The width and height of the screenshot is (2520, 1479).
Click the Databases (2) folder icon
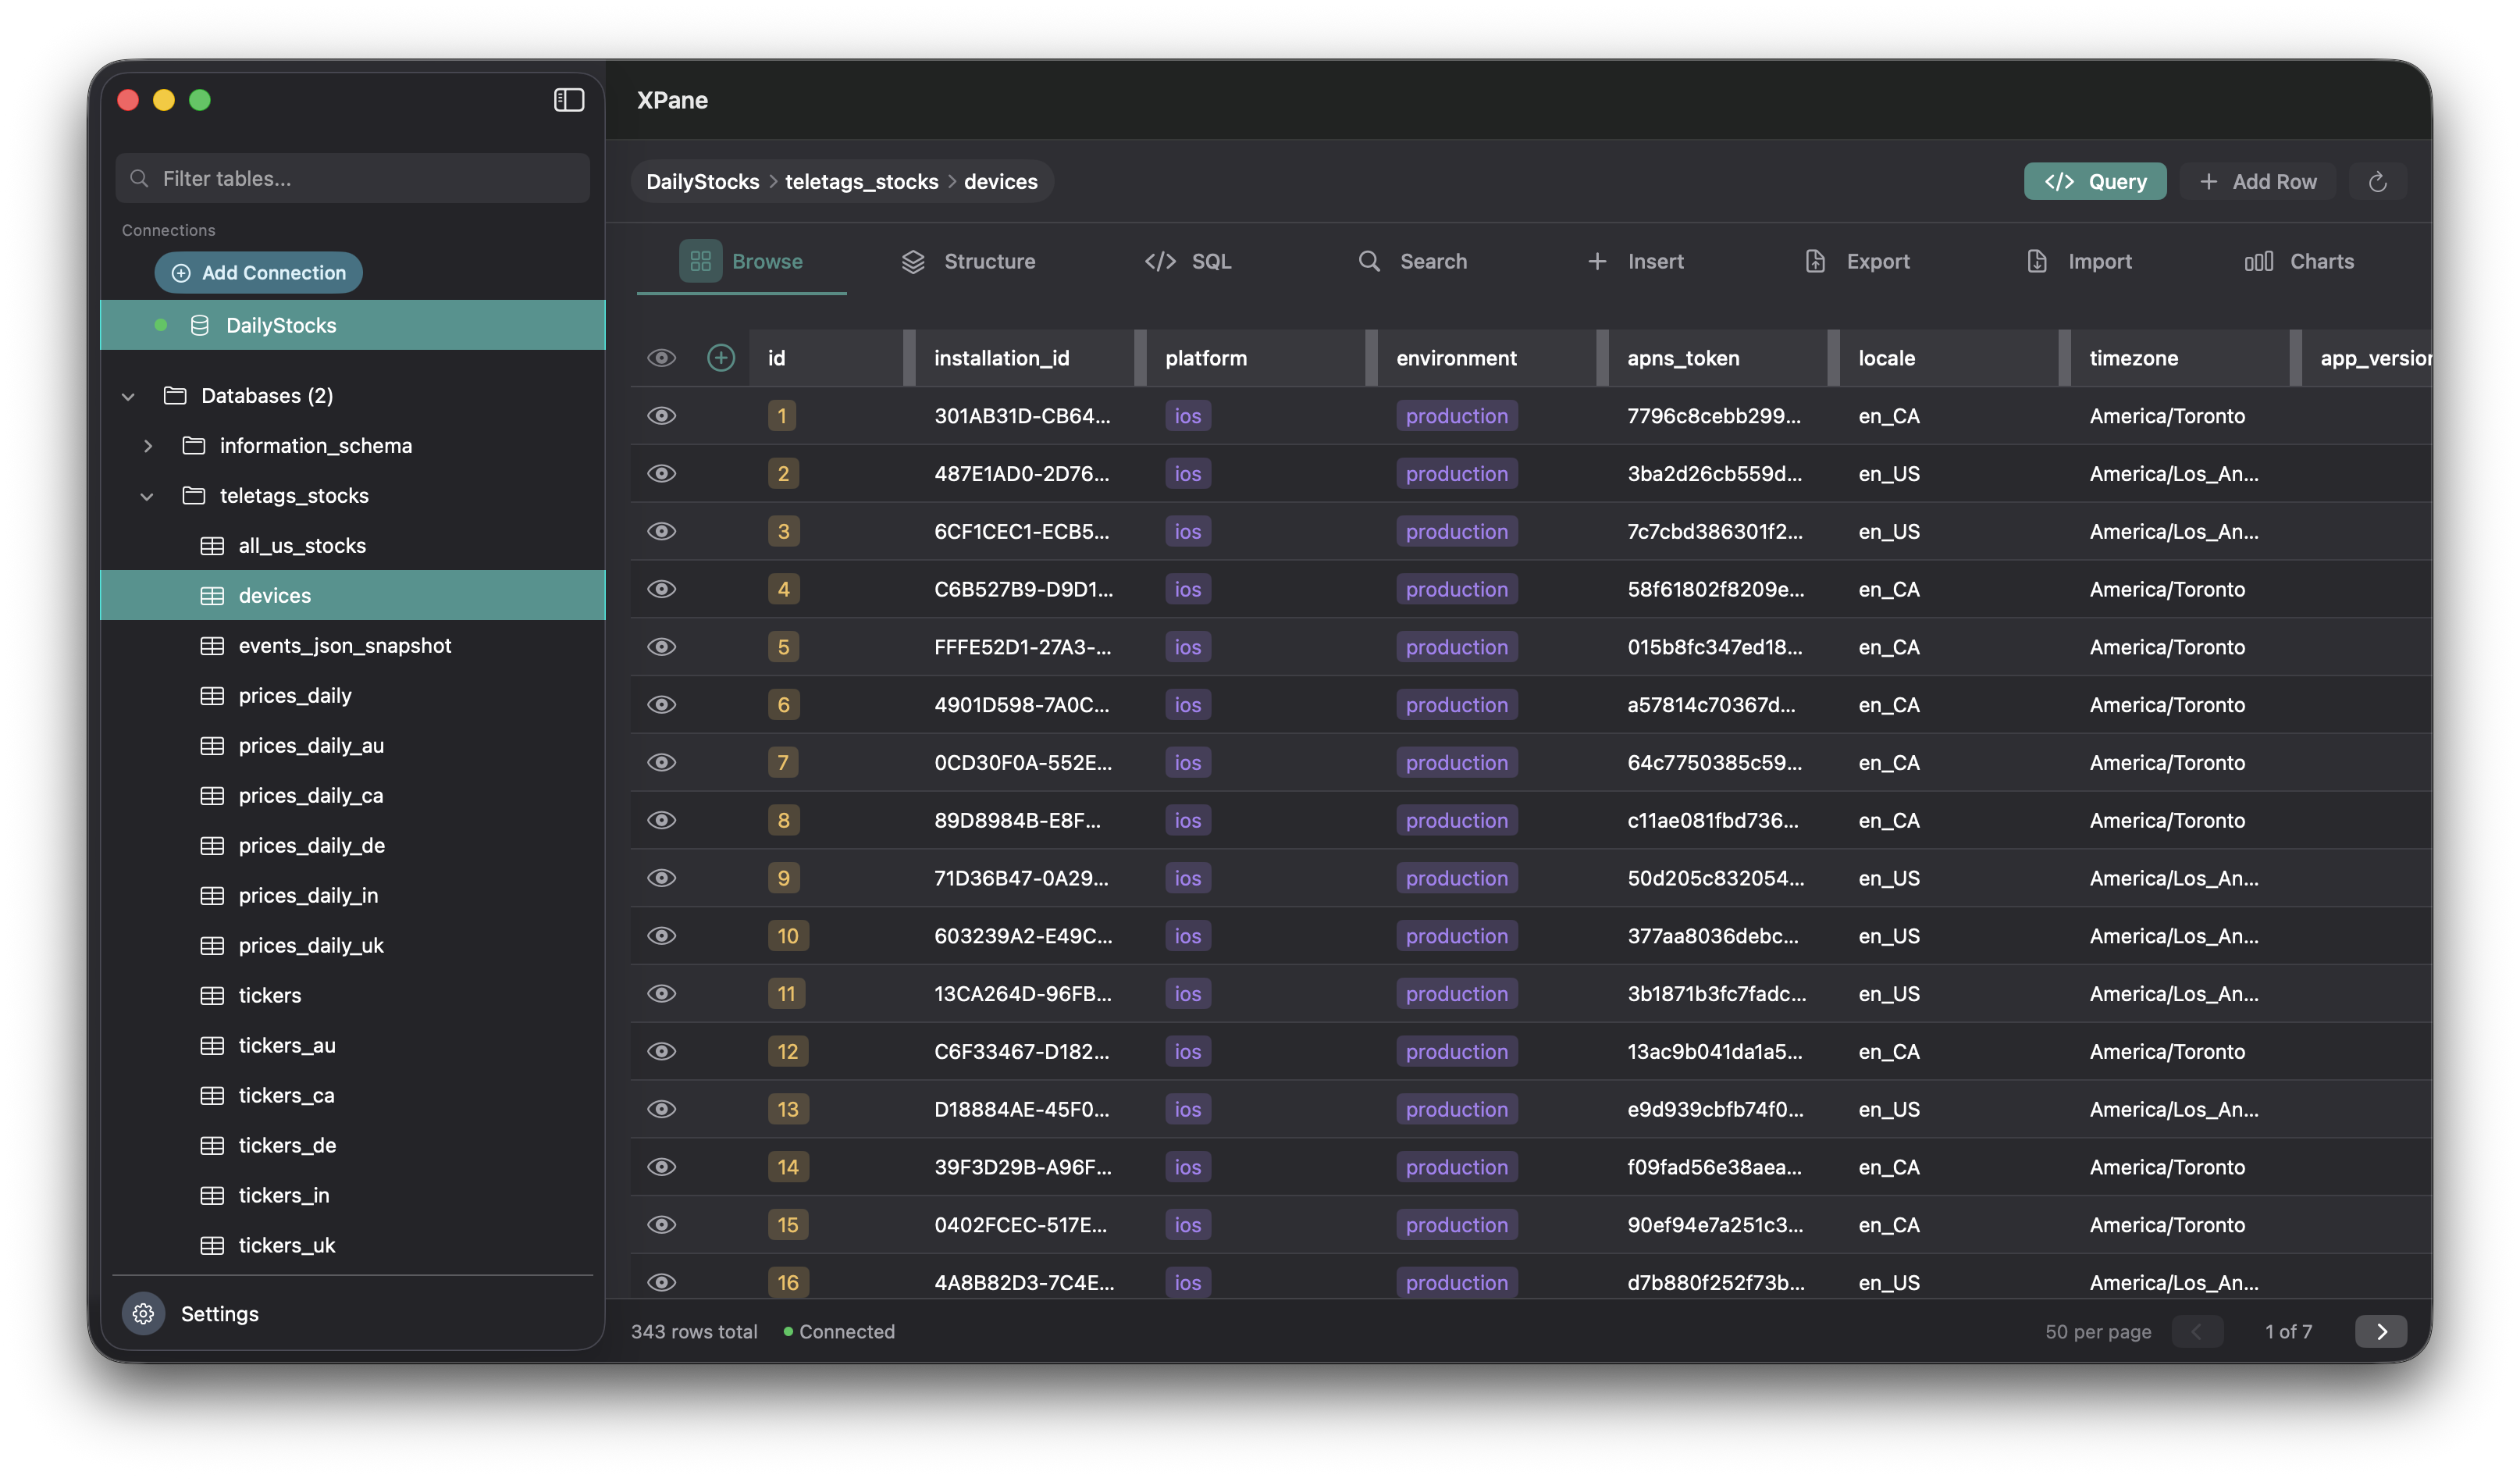175,395
